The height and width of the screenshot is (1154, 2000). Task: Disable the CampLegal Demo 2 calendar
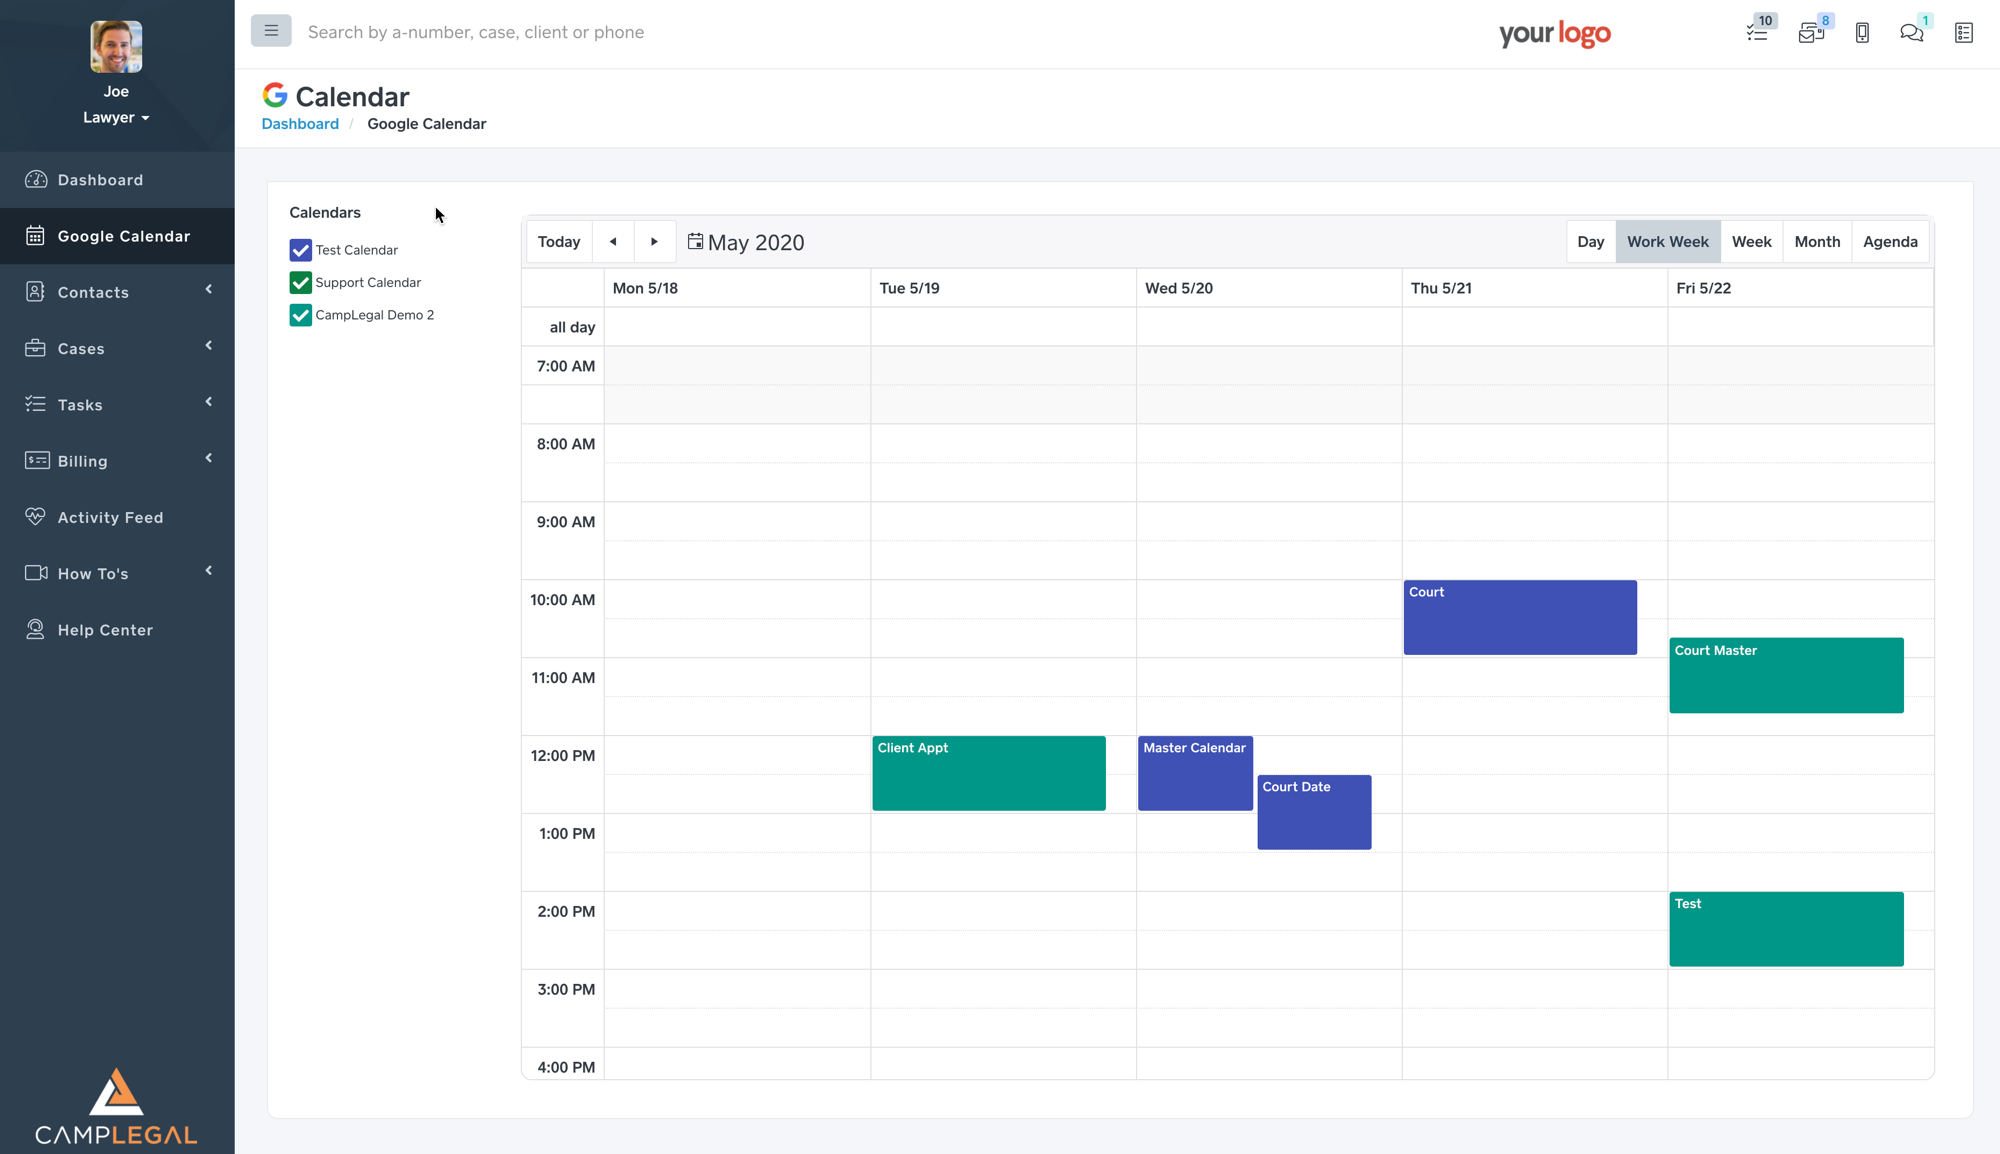[x=300, y=315]
